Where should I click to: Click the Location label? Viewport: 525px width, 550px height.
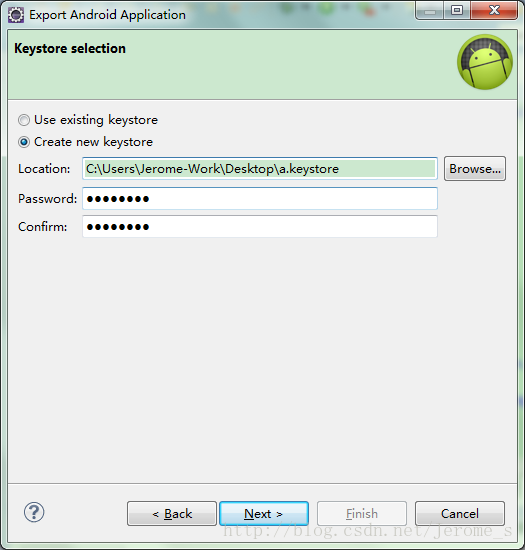(44, 169)
